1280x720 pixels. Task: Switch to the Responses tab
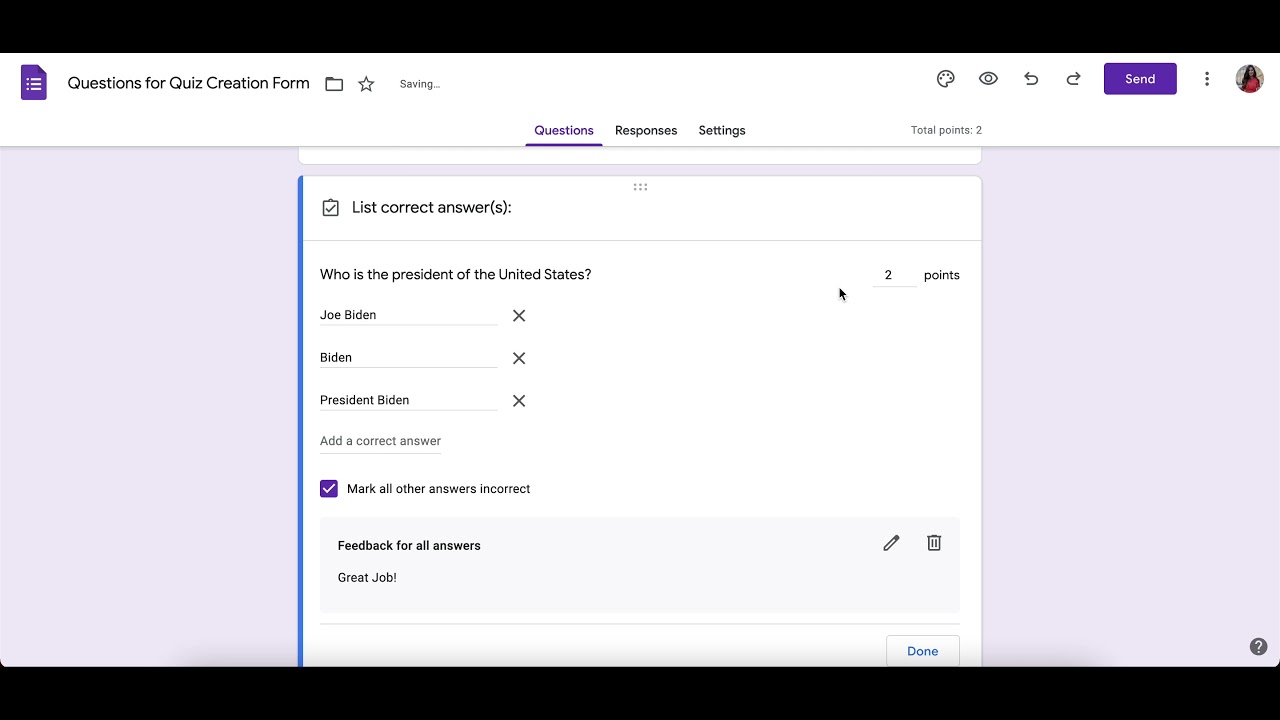(x=646, y=131)
